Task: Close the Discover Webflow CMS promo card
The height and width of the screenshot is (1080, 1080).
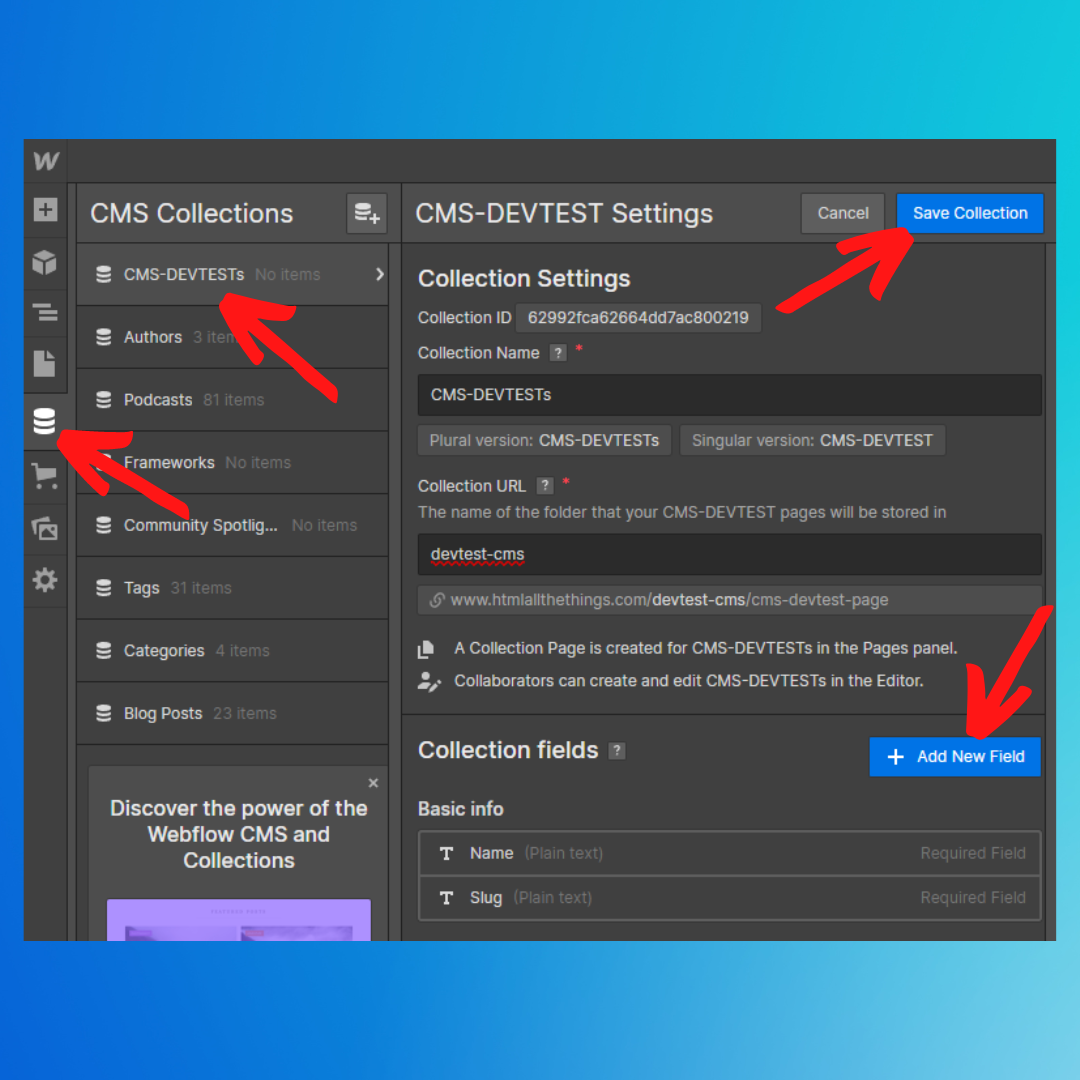Action: coord(373,783)
